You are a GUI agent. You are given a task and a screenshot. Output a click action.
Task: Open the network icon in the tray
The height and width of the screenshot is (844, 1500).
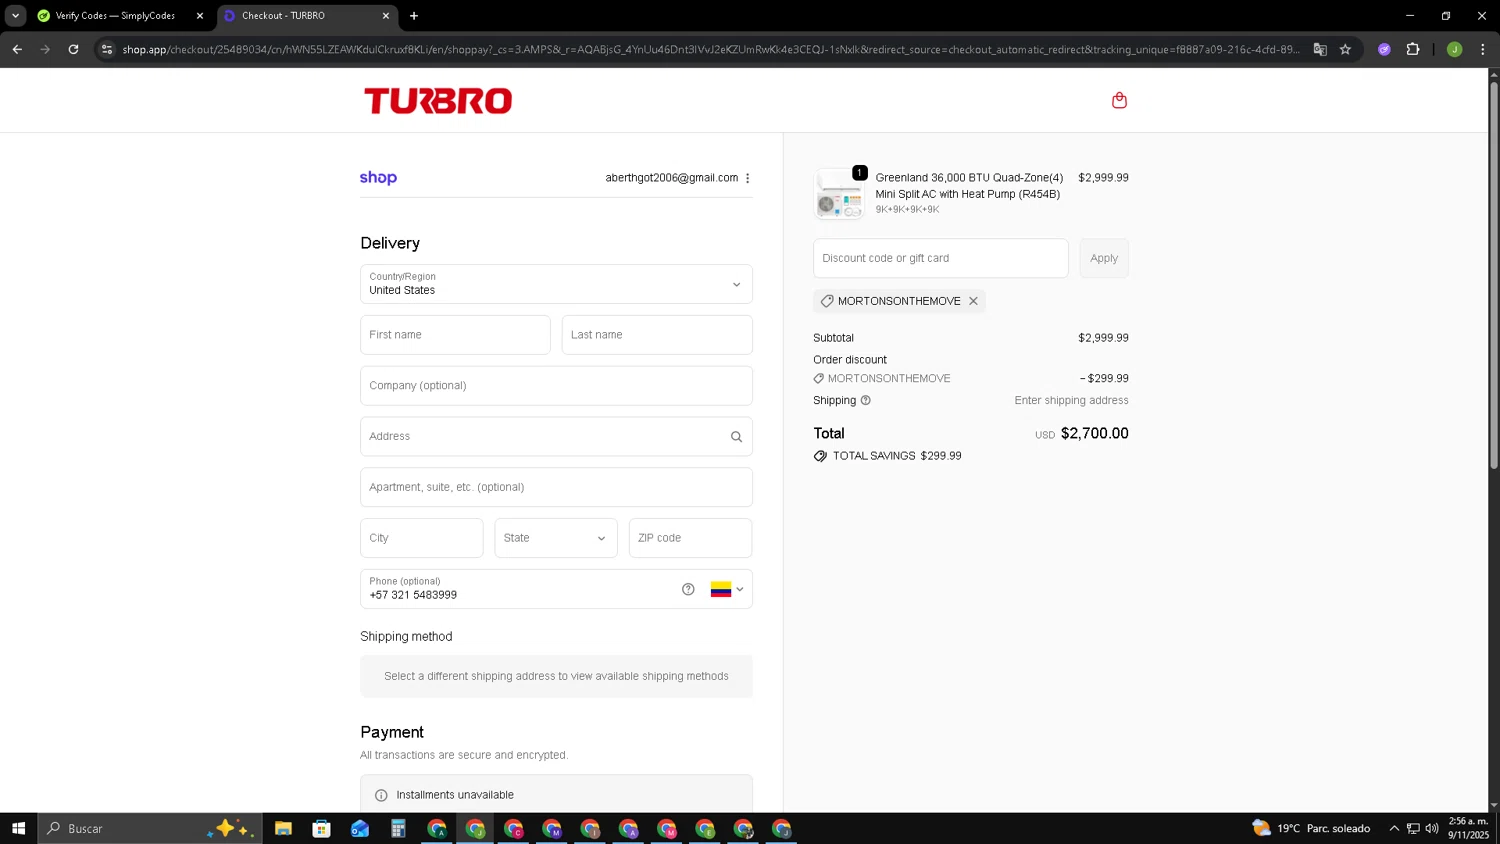[x=1413, y=828]
